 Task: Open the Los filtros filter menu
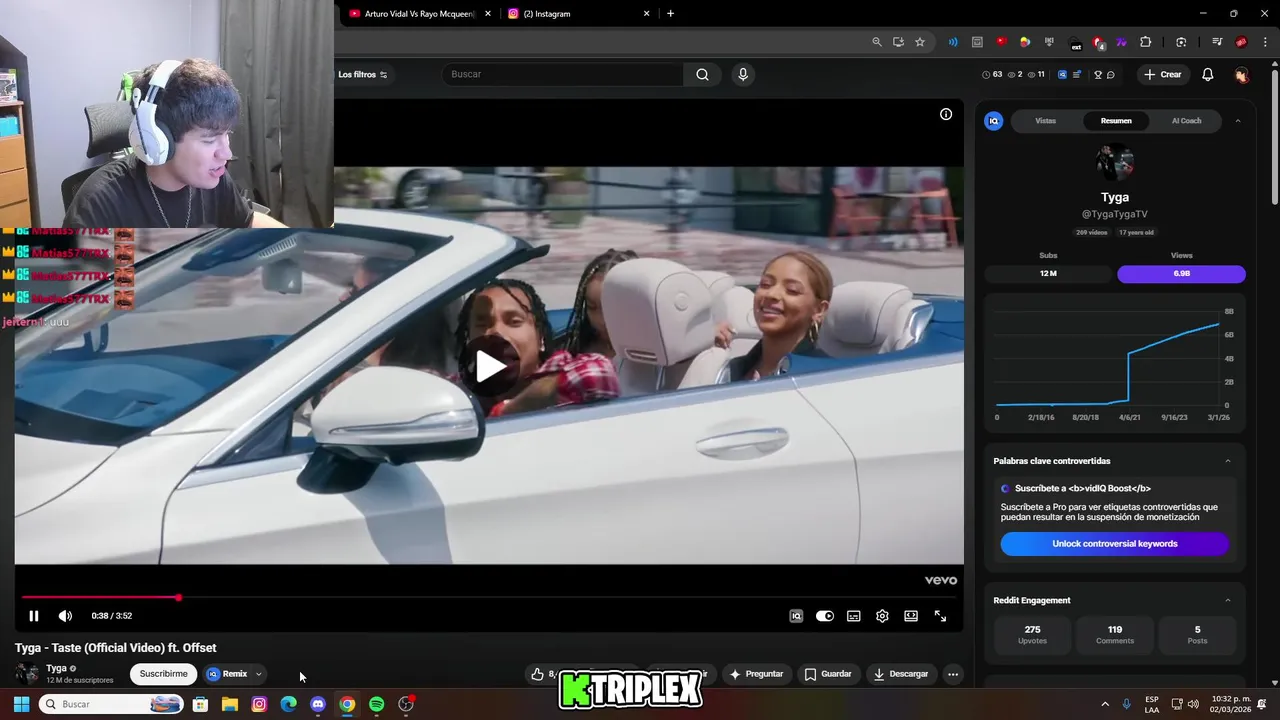coord(362,74)
